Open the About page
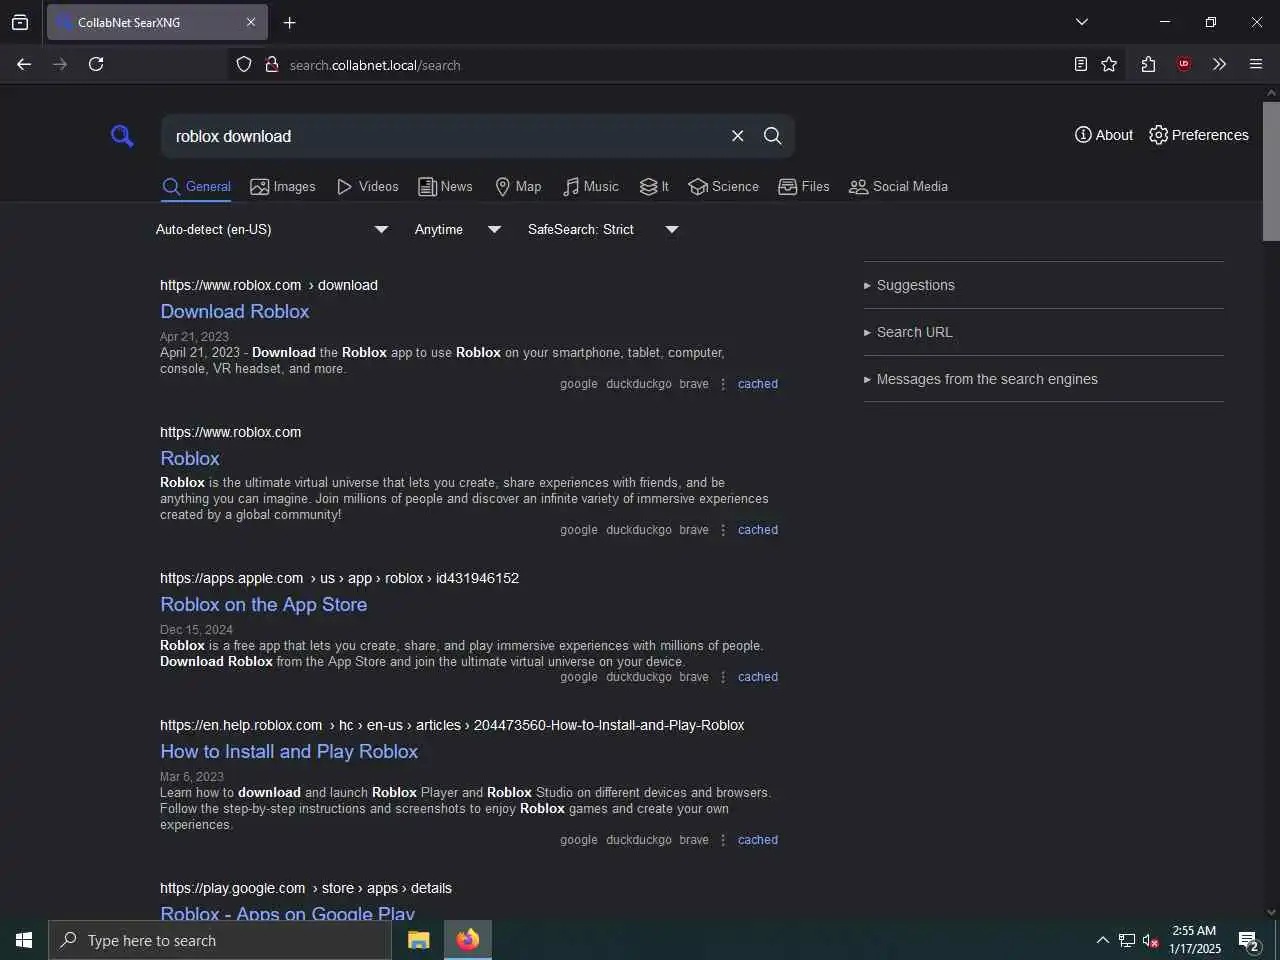 (1104, 135)
